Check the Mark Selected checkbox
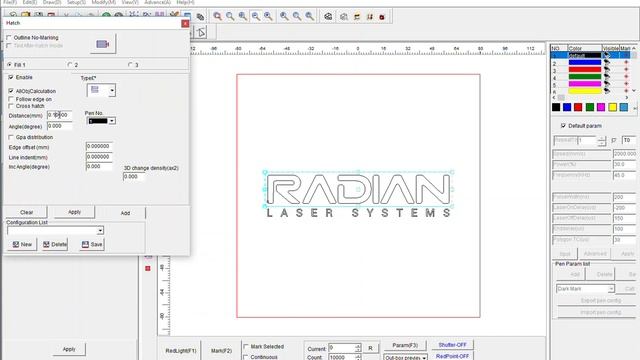640x360 pixels. pos(246,347)
